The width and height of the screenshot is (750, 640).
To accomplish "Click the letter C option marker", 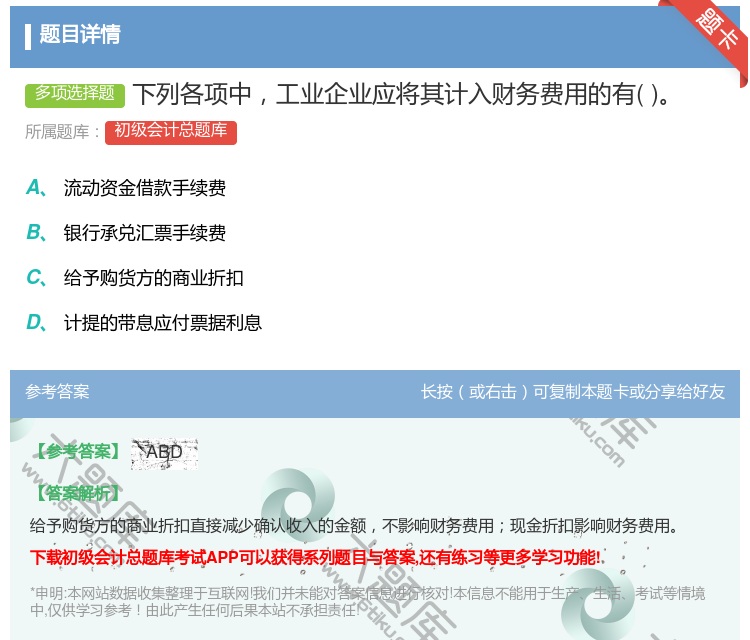I will (x=36, y=277).
